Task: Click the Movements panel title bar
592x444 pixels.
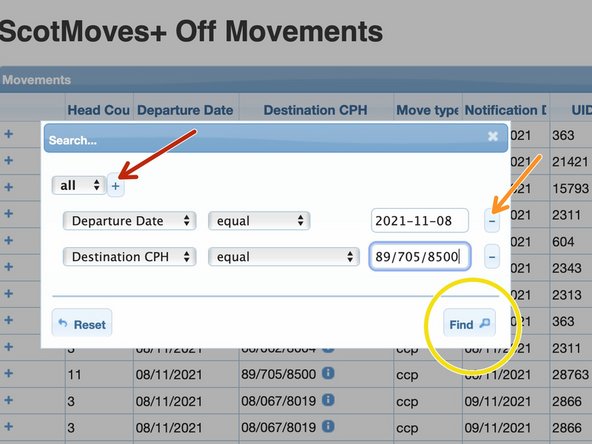Action: click(296, 80)
